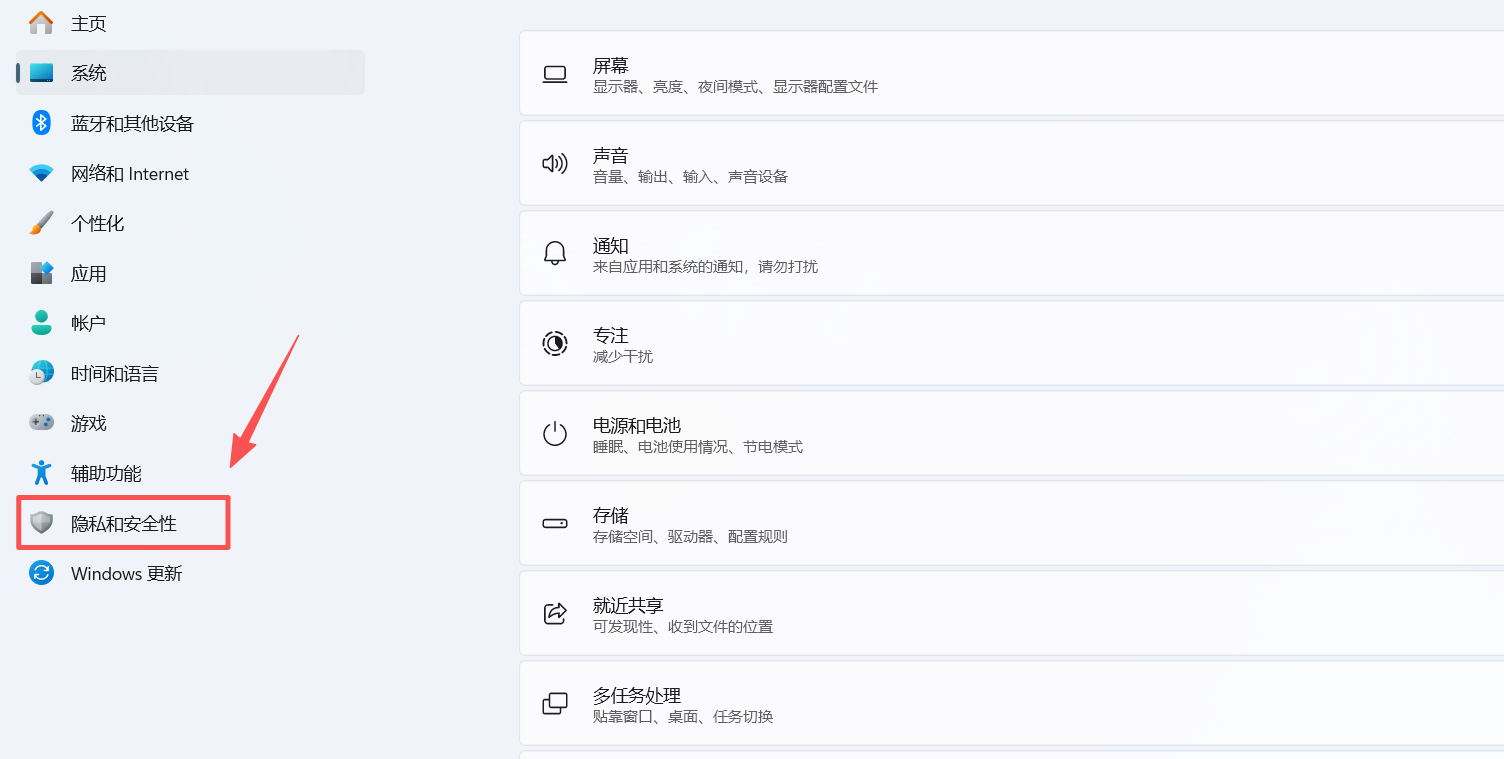The width and height of the screenshot is (1504, 759).
Task: Click the text 睡眠、电池使用情况、节电模式
Action: point(698,447)
